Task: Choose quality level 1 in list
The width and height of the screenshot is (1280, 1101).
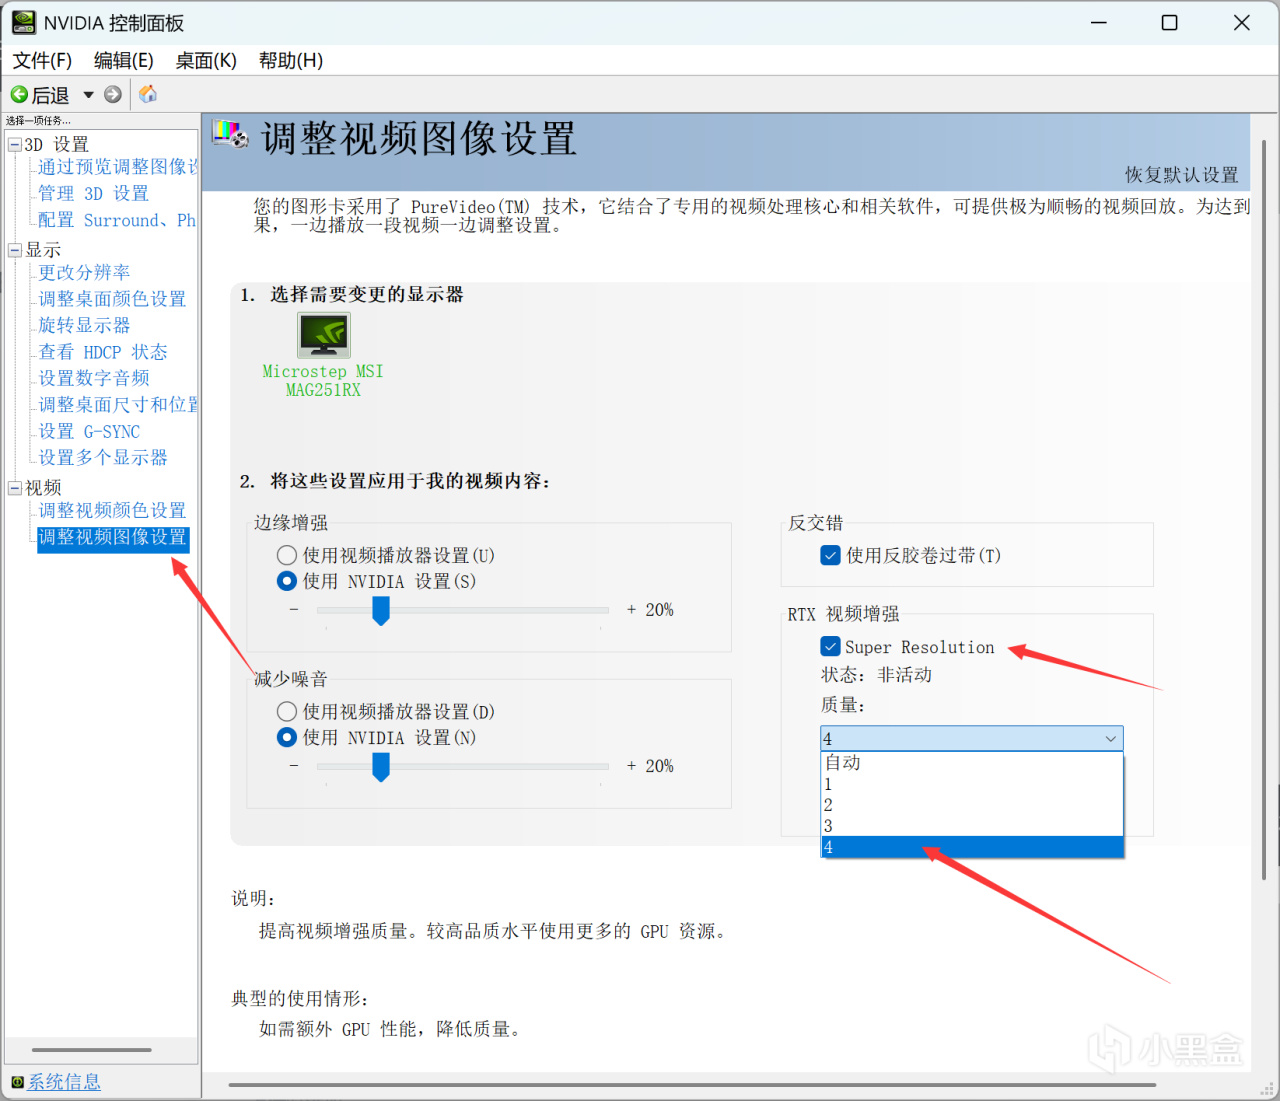Action: point(972,784)
